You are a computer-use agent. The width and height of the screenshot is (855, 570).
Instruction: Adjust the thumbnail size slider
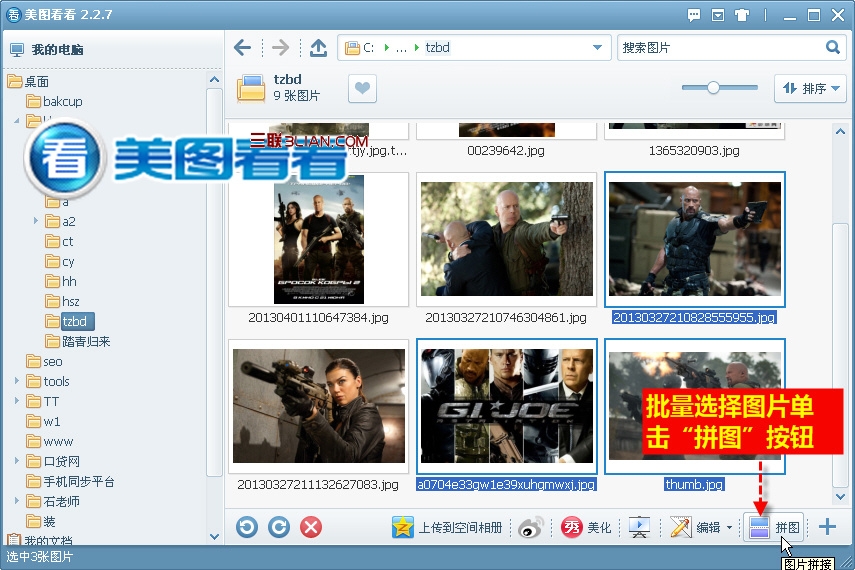click(713, 87)
